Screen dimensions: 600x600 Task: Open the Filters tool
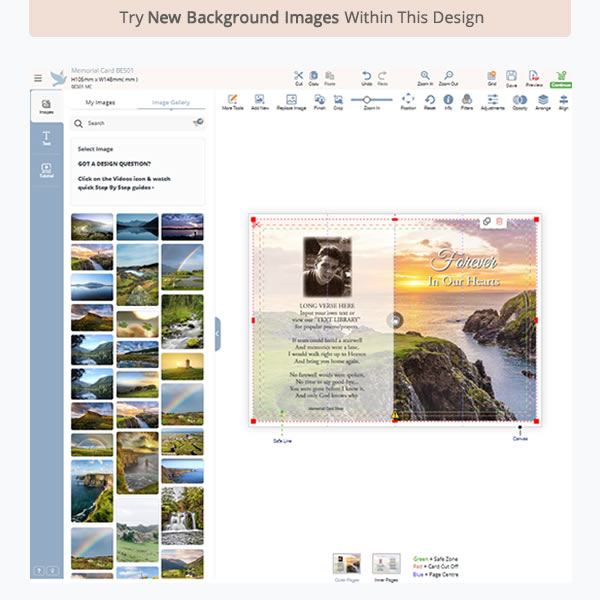[x=467, y=101]
